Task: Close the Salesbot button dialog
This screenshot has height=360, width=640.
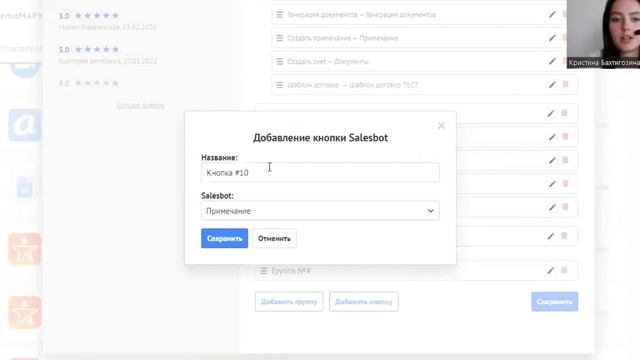Action: click(441, 126)
